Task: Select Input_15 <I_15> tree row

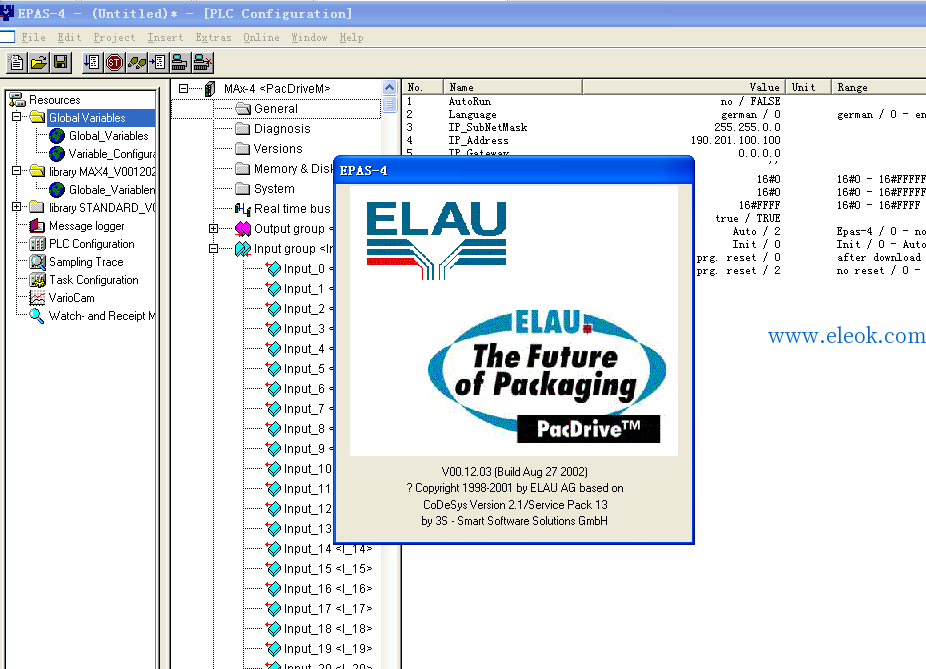Action: pos(319,569)
